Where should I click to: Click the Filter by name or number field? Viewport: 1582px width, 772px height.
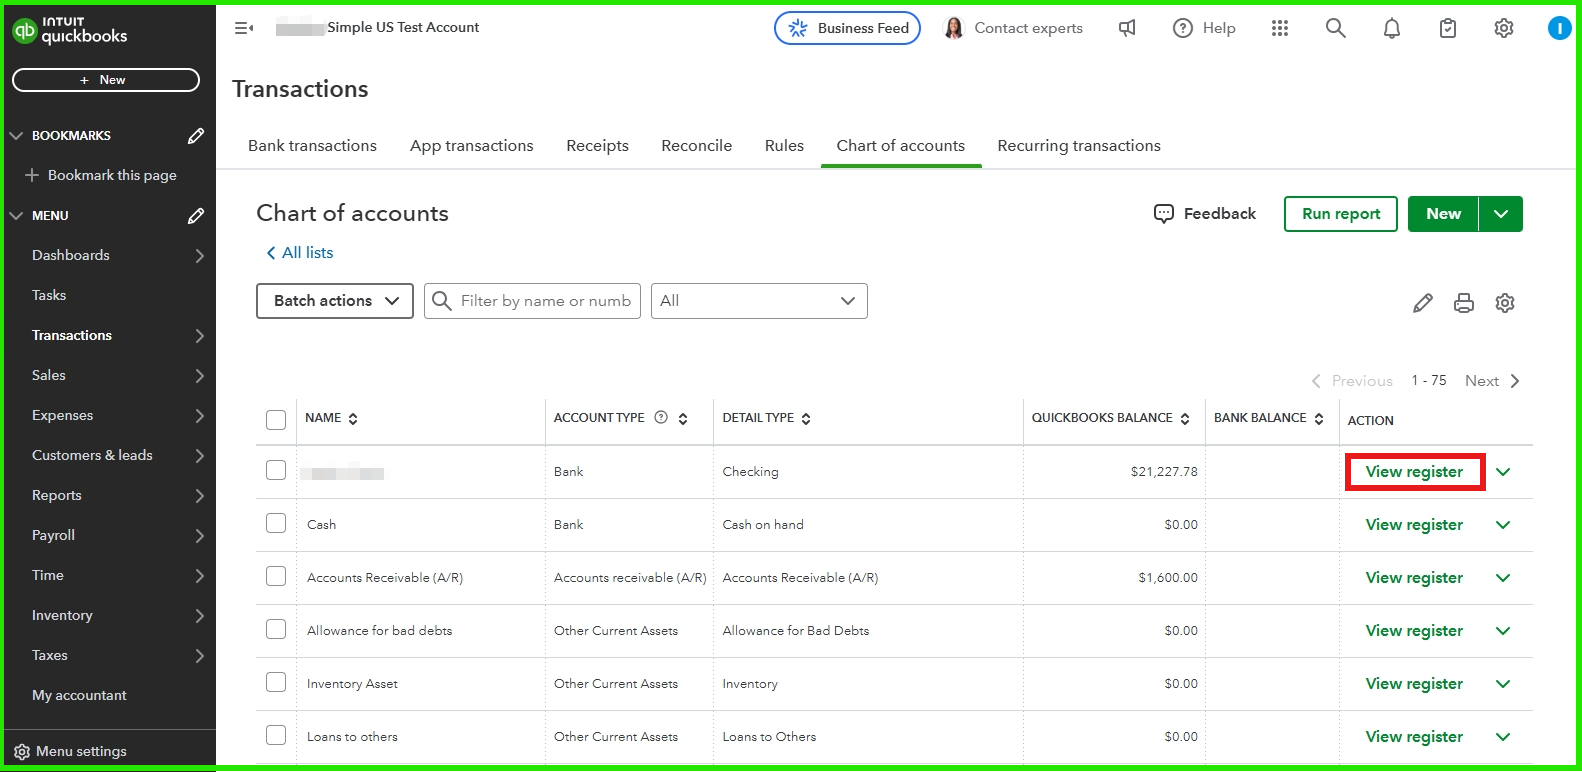pos(532,301)
